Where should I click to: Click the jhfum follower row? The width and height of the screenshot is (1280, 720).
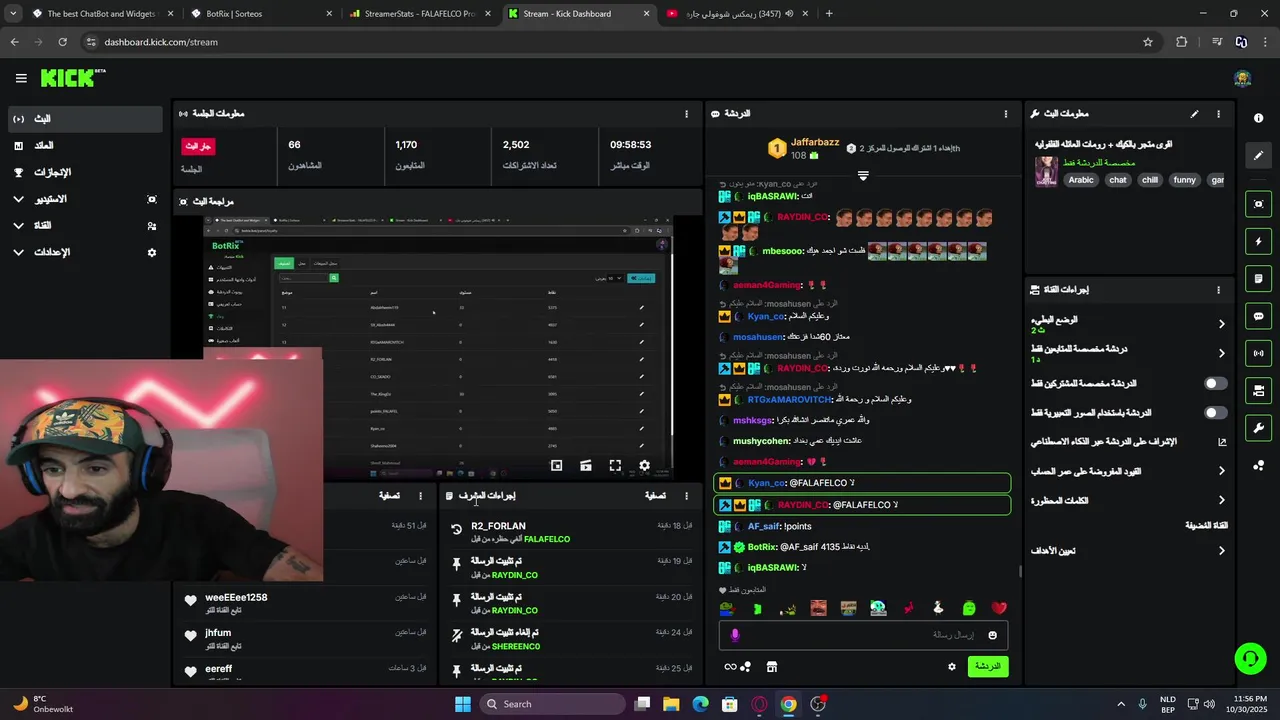(x=306, y=638)
